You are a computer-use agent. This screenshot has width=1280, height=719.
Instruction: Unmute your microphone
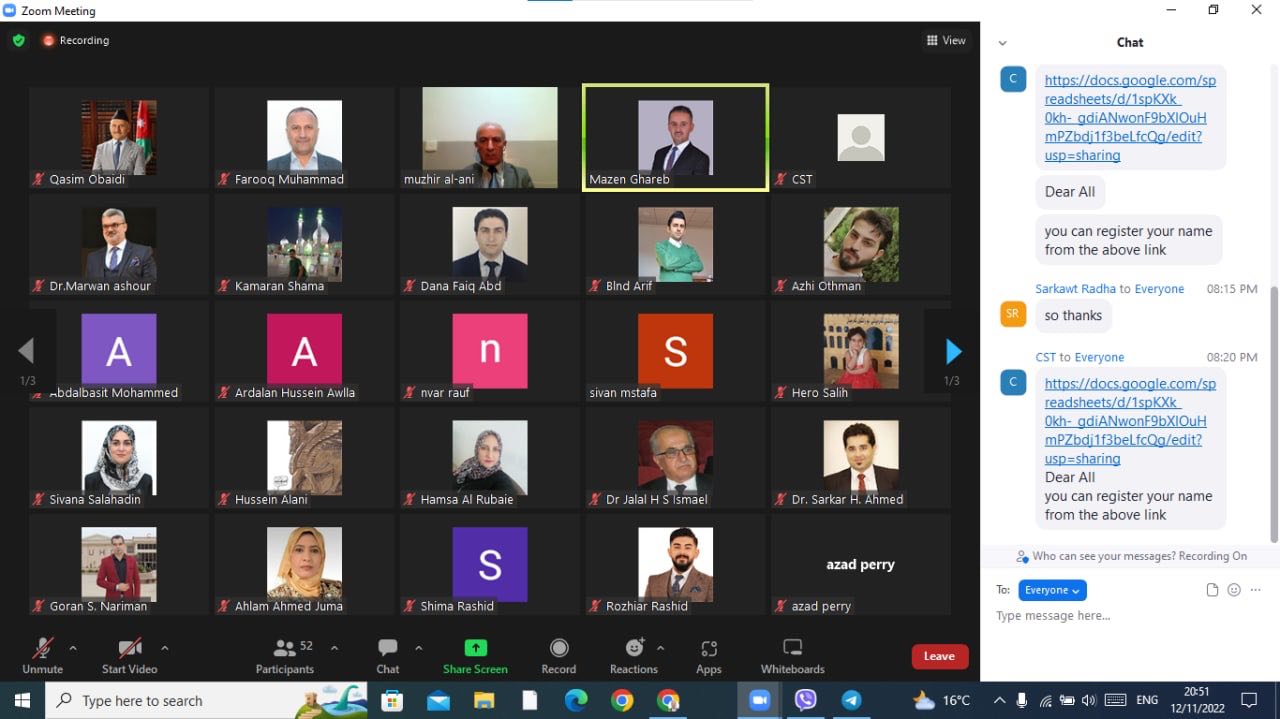[42, 656]
